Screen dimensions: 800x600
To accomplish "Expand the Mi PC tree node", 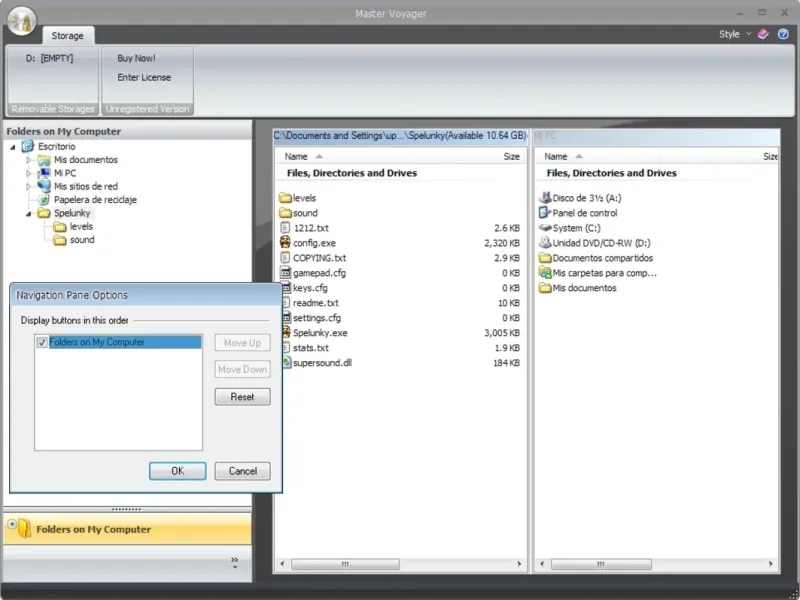I will click(x=29, y=173).
